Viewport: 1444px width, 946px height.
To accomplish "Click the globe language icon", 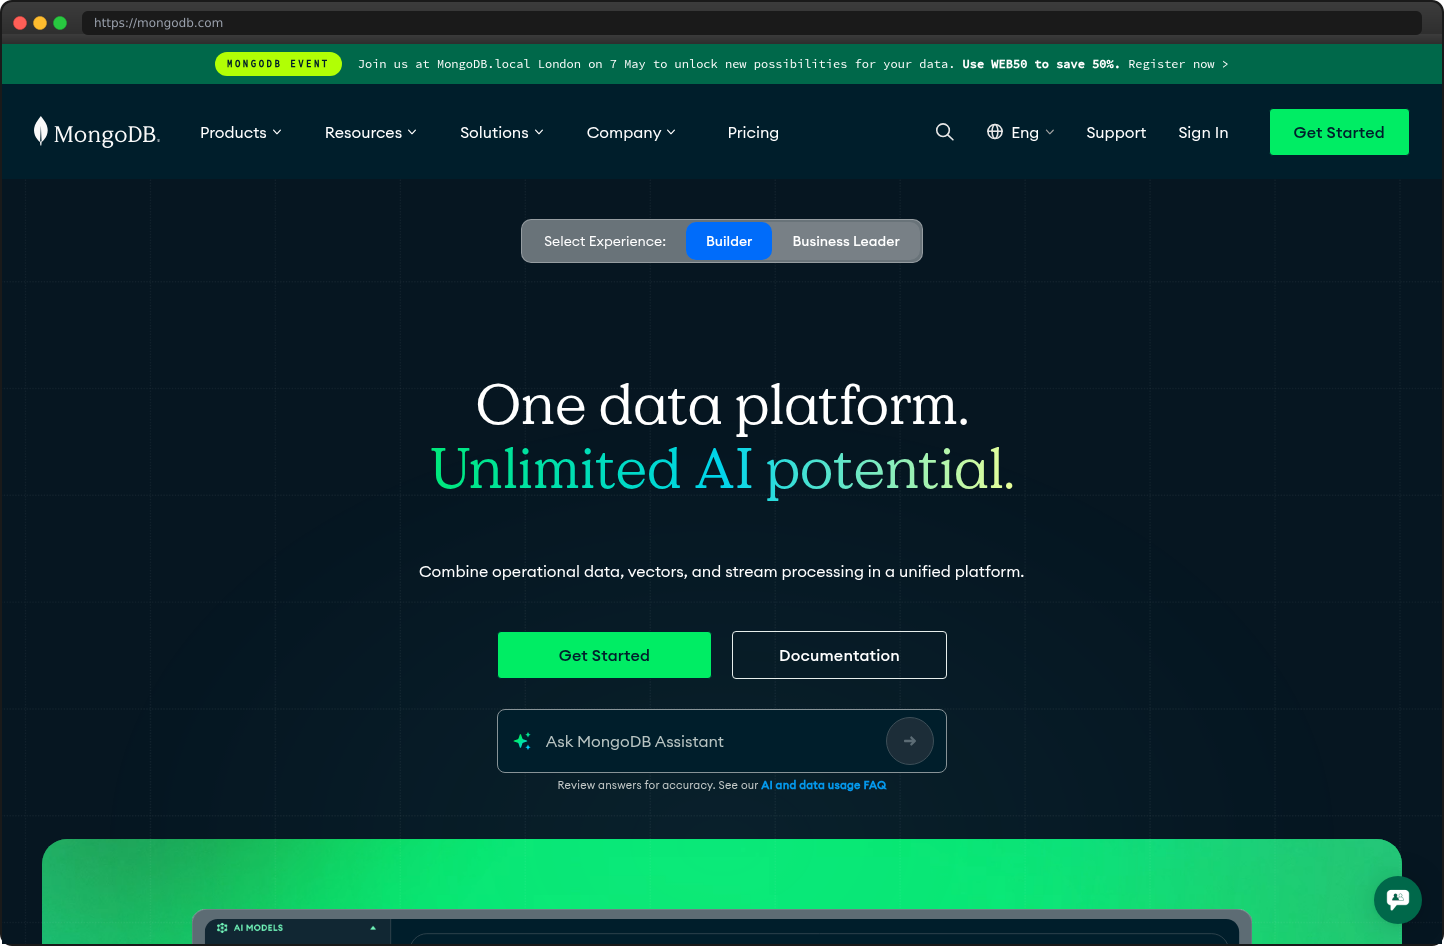I will pos(995,131).
